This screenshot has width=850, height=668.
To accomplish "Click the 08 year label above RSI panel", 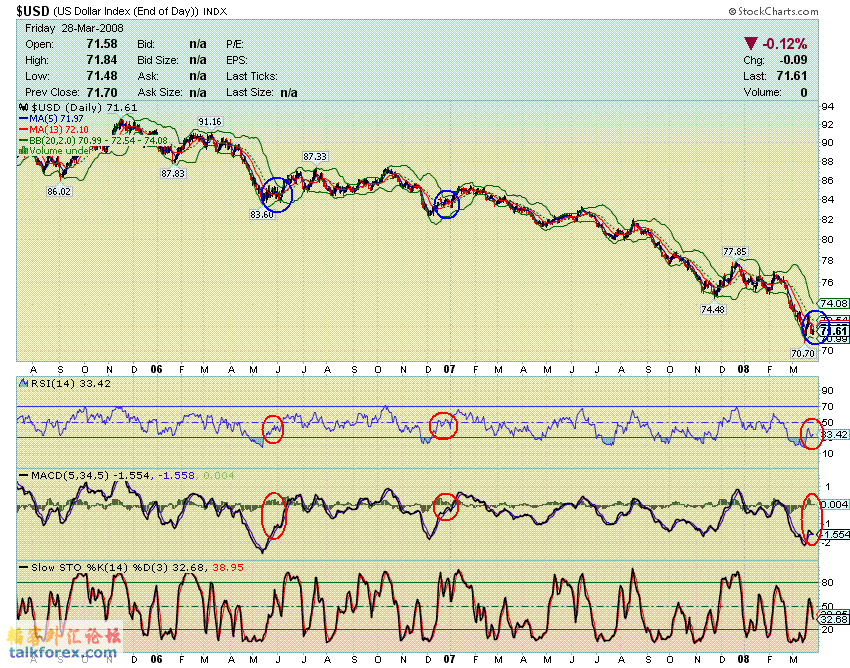I will 744,369.
